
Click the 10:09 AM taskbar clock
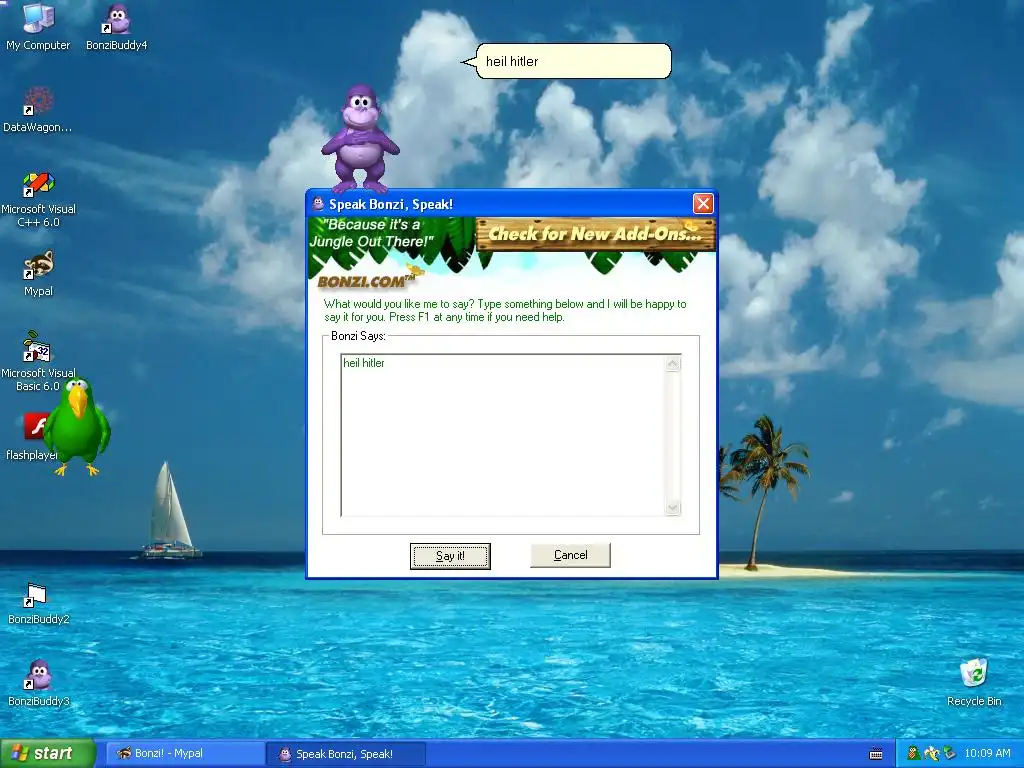click(987, 754)
